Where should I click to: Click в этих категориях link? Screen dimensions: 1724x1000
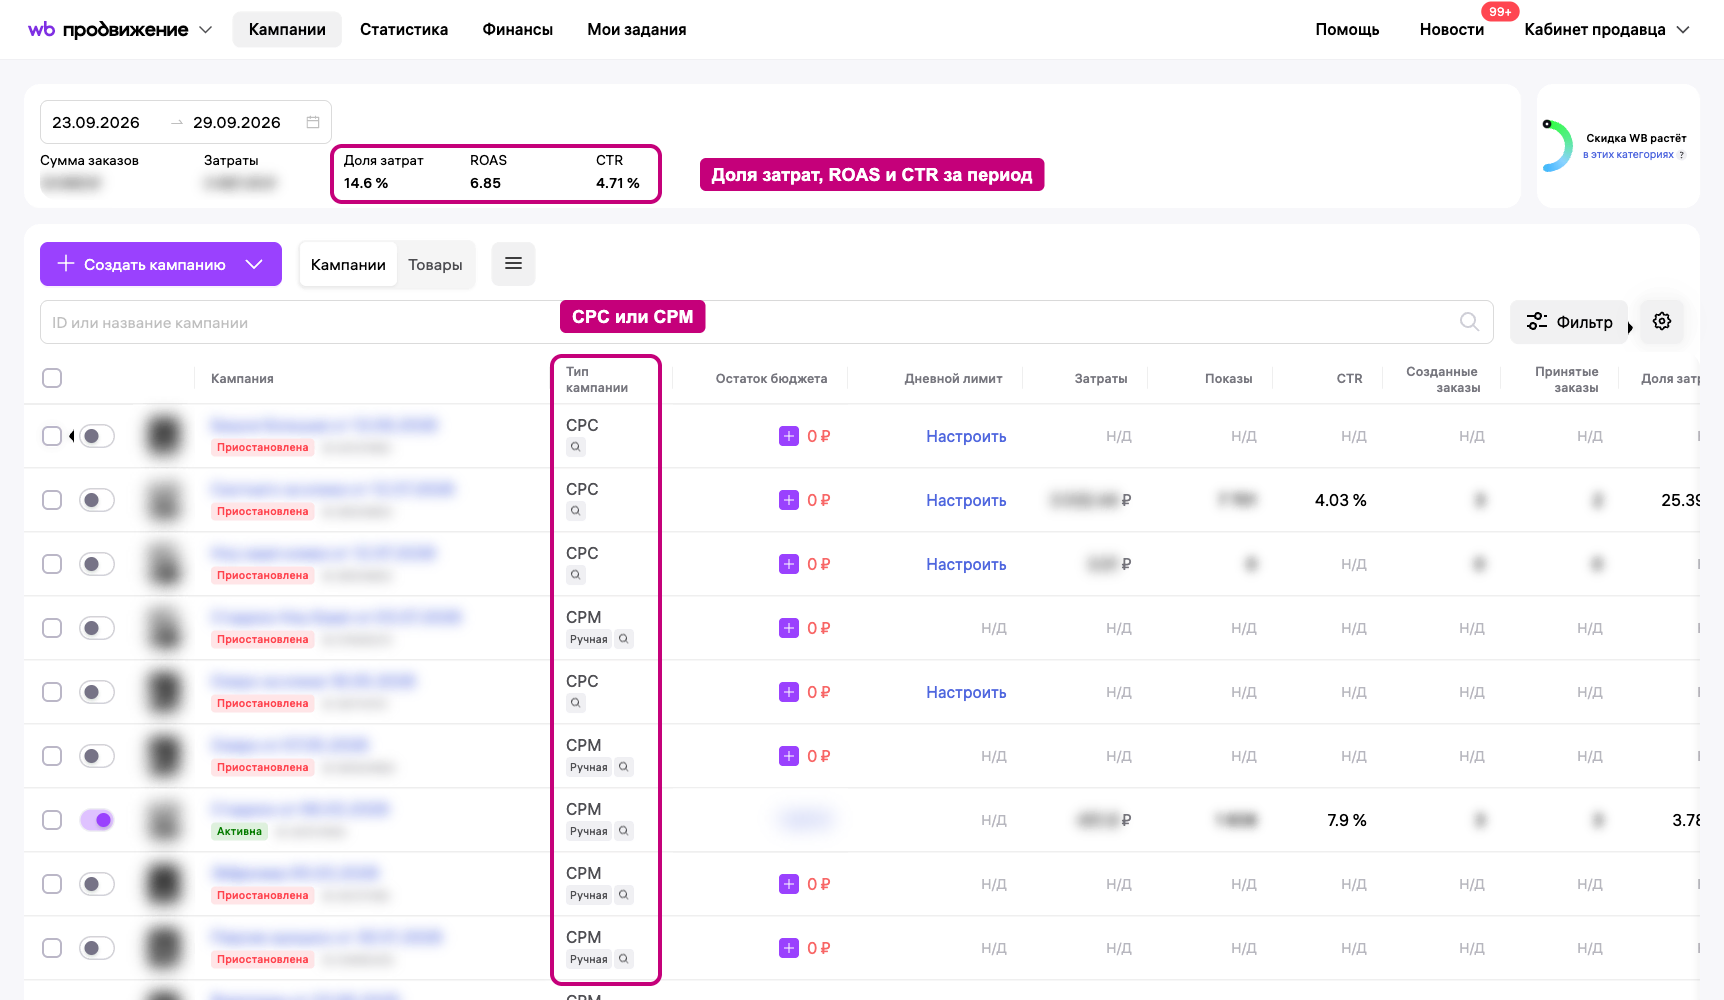click(x=1628, y=155)
